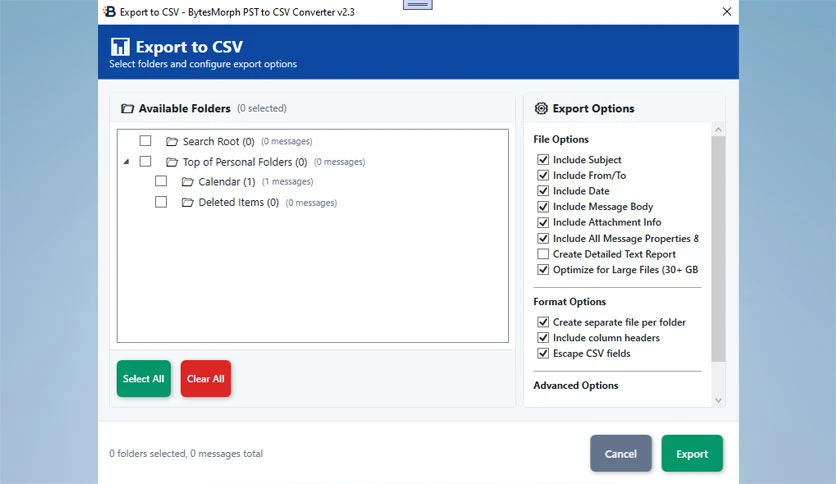The image size is (836, 484).
Task: Click '0 folders selected, 0 messages total' status
Action: pyautogui.click(x=186, y=454)
